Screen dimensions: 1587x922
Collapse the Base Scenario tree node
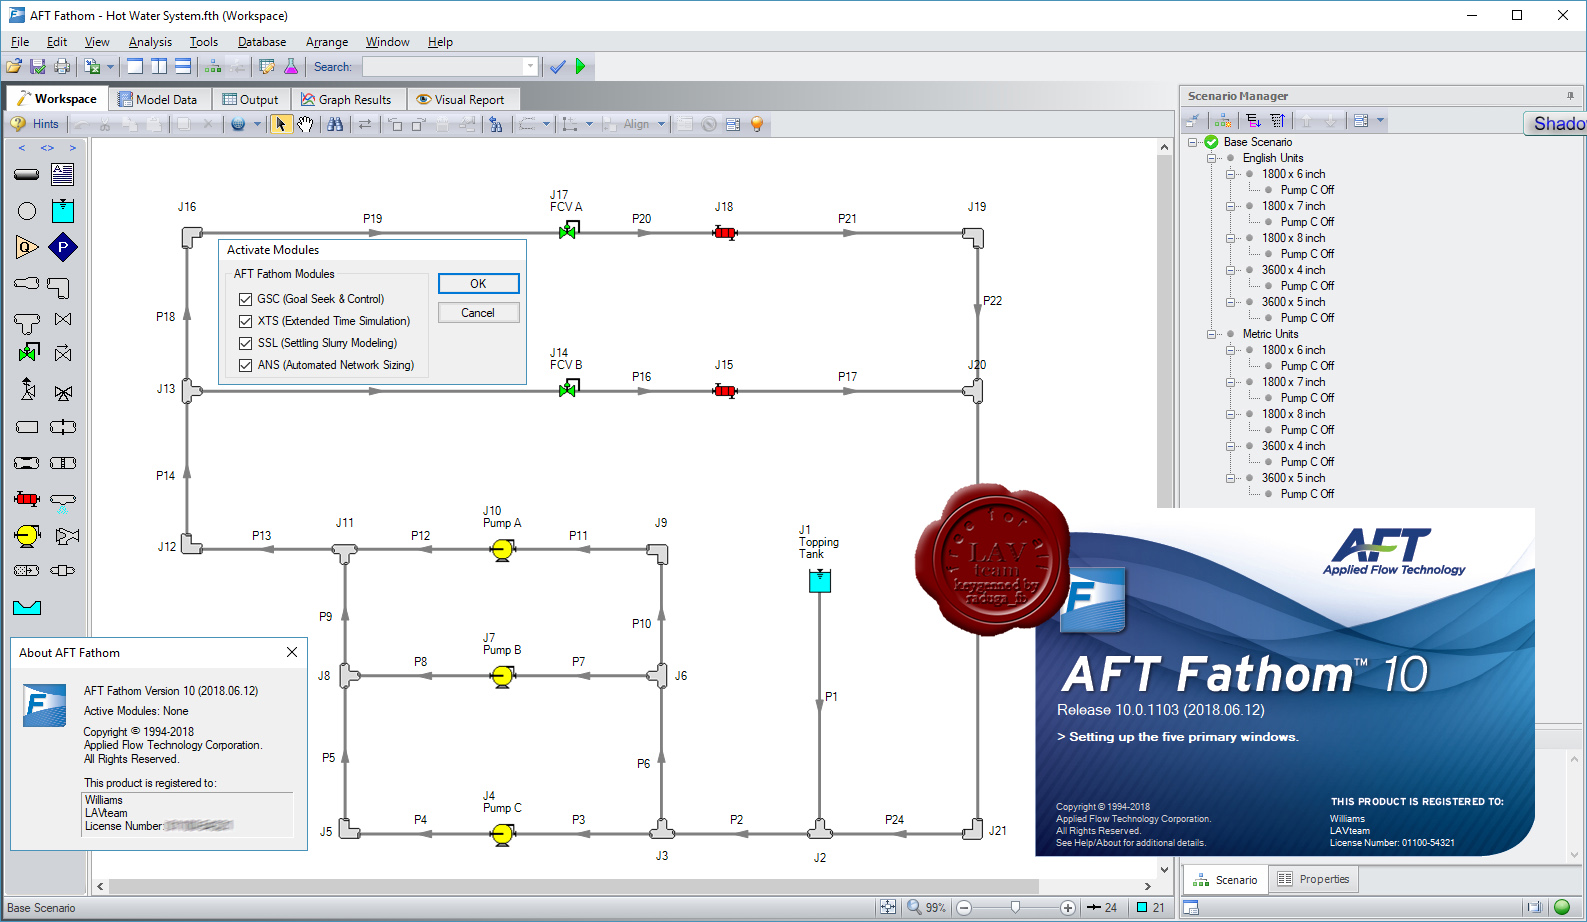pyautogui.click(x=1193, y=142)
